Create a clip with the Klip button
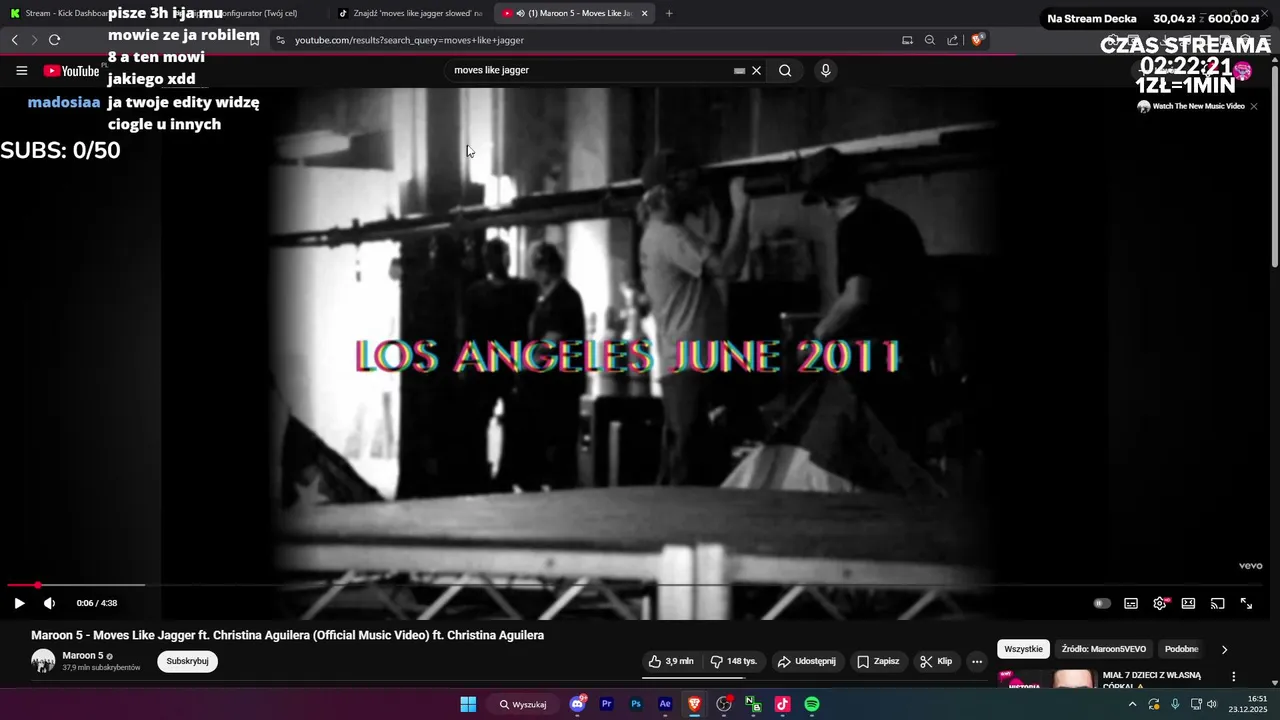This screenshot has height=720, width=1280. pos(936,661)
